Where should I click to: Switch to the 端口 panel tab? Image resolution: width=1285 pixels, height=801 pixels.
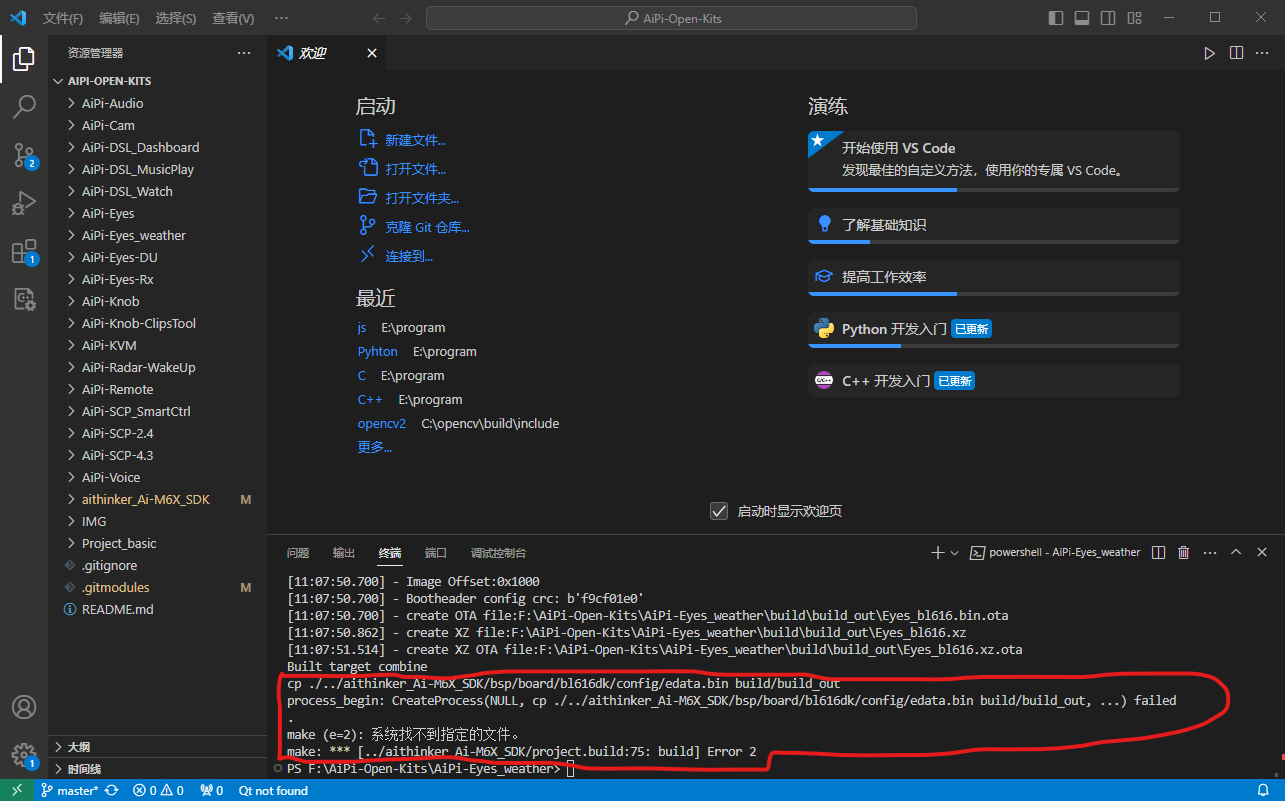pos(436,552)
